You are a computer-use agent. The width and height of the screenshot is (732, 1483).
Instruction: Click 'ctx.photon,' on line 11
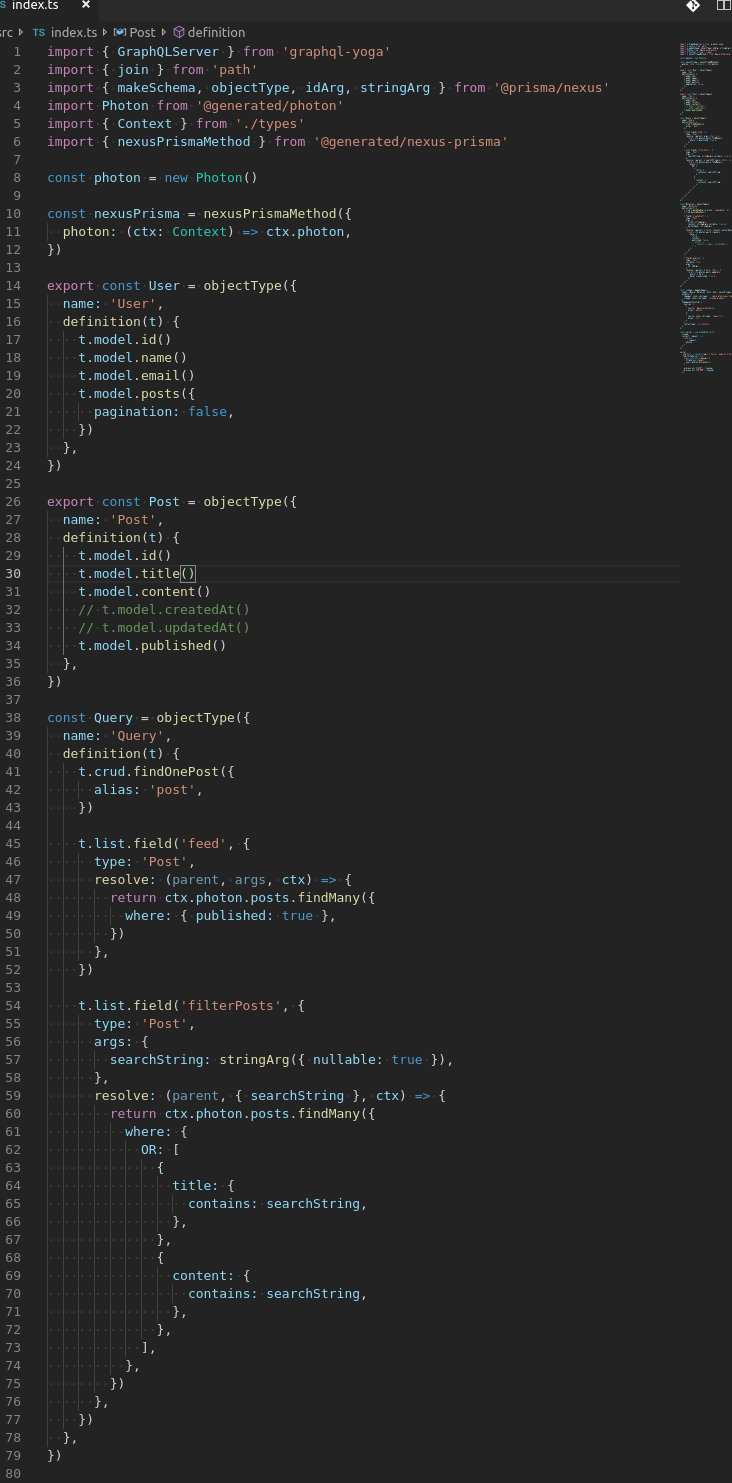tap(309, 232)
